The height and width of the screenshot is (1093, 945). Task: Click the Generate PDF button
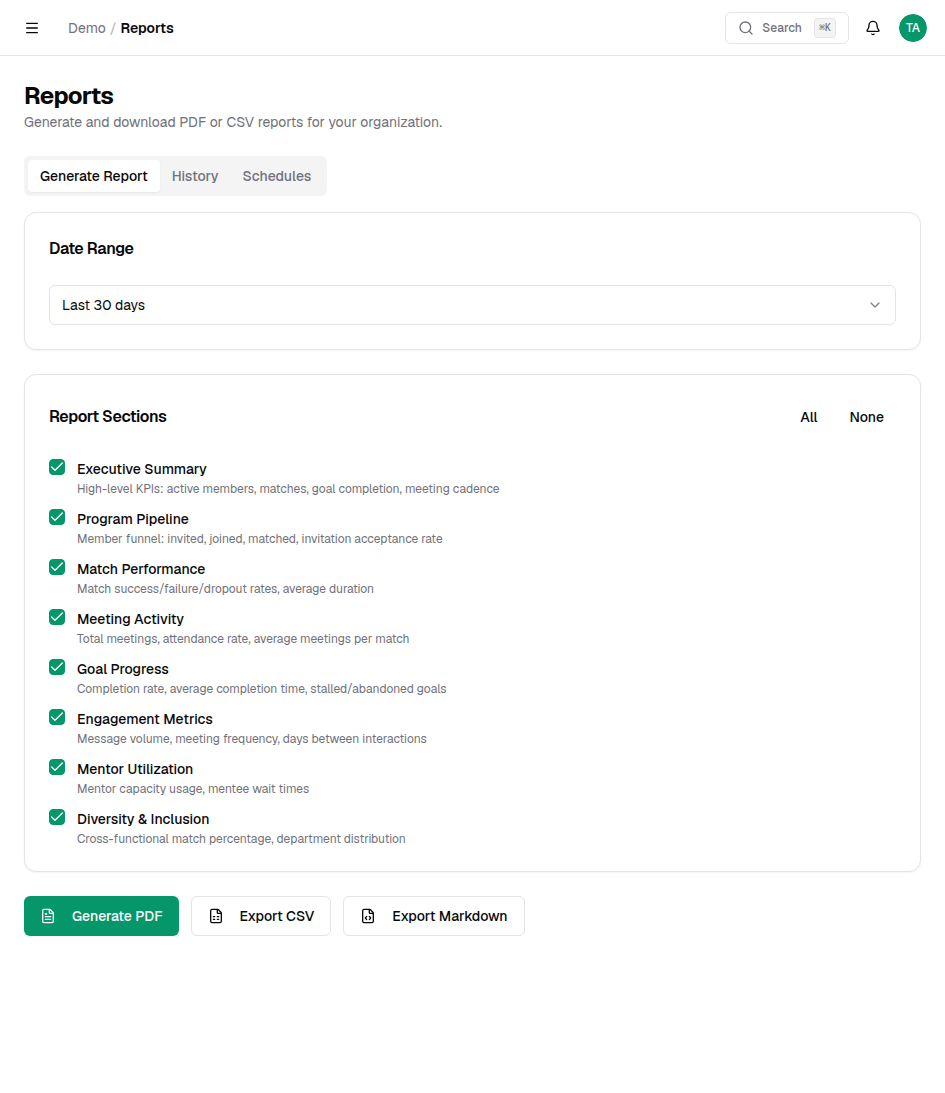coord(101,915)
